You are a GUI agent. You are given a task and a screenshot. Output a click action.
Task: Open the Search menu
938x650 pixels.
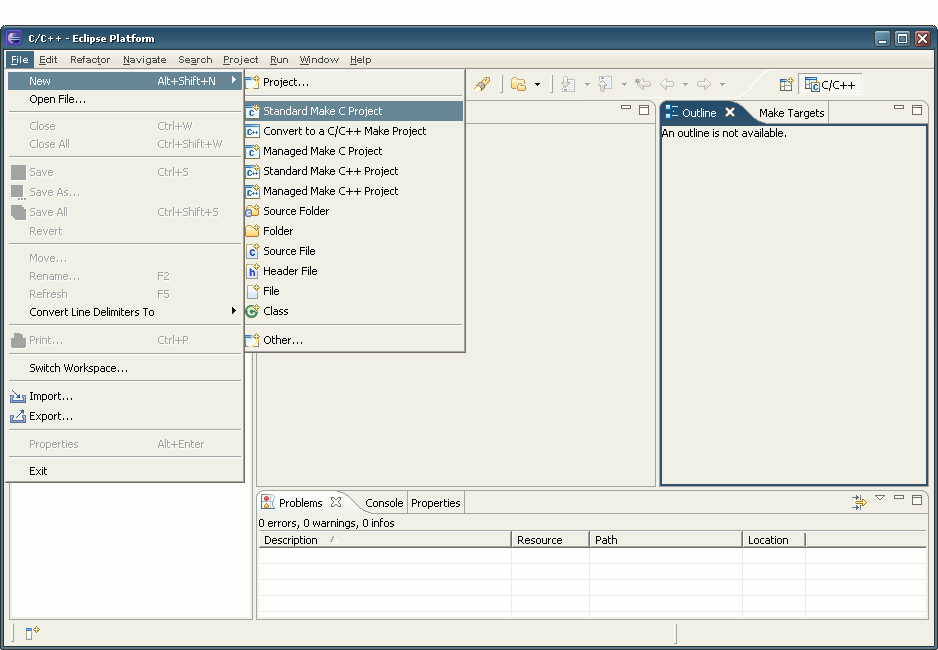tap(195, 60)
